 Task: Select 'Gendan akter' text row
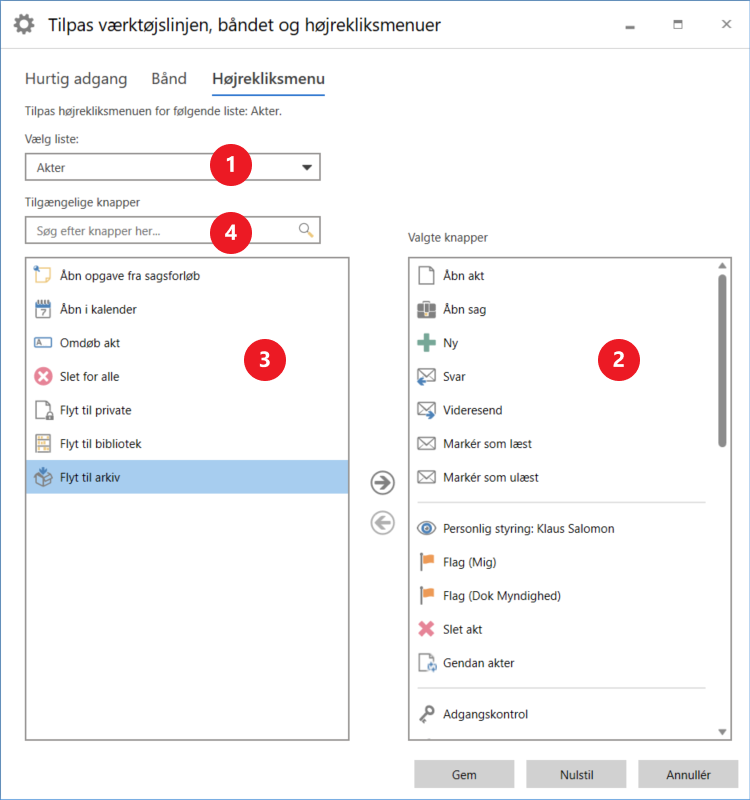(479, 663)
